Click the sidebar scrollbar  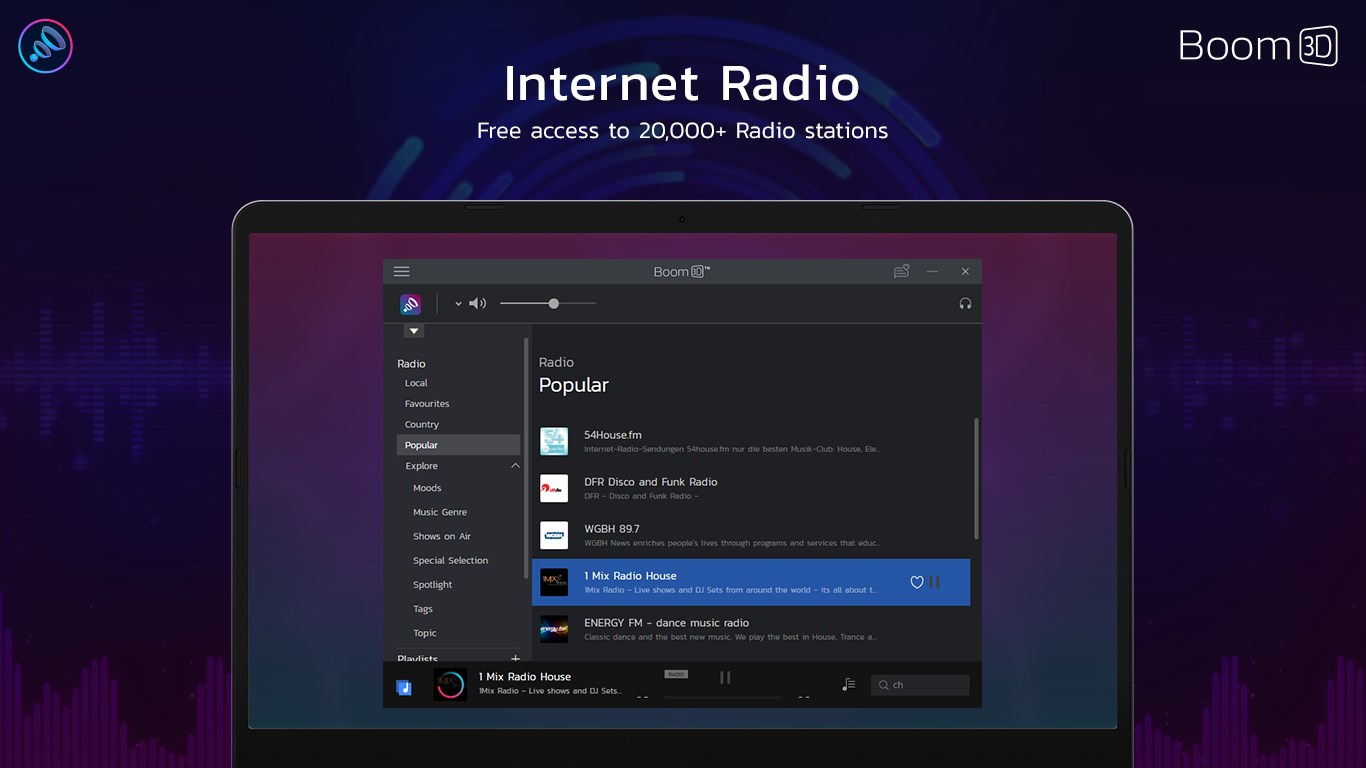point(525,458)
